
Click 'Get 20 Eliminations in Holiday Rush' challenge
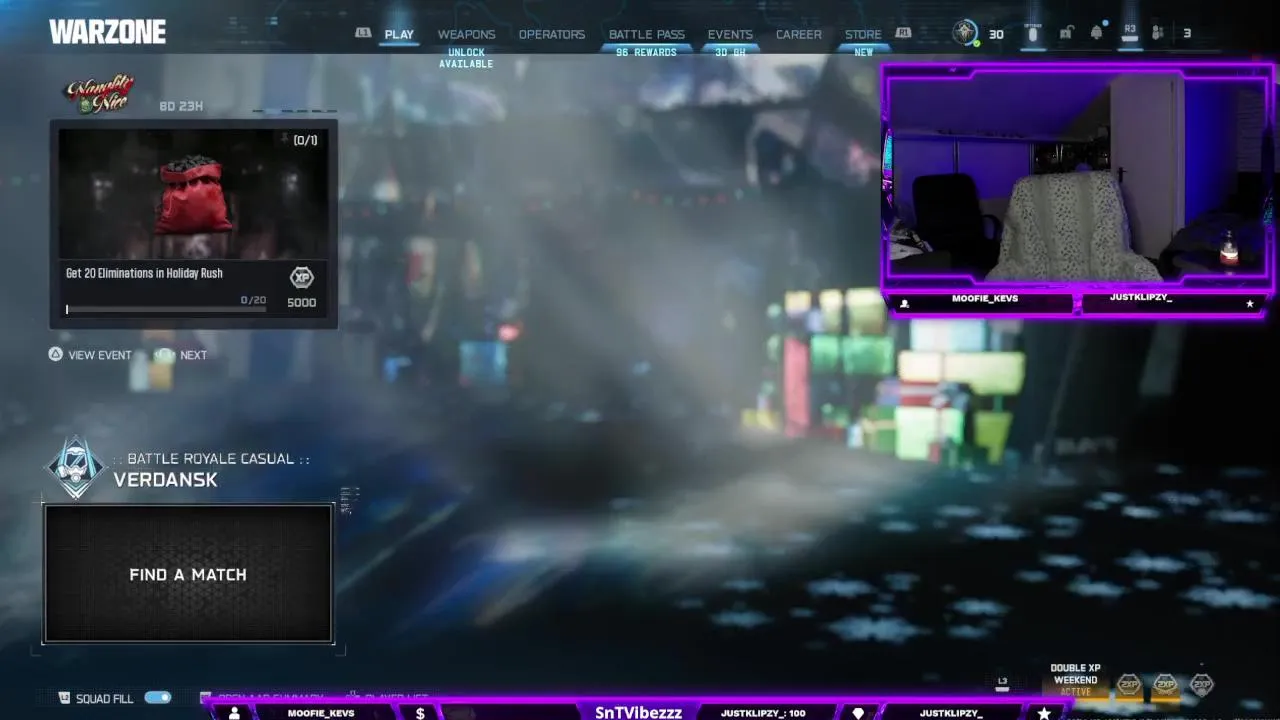point(144,273)
